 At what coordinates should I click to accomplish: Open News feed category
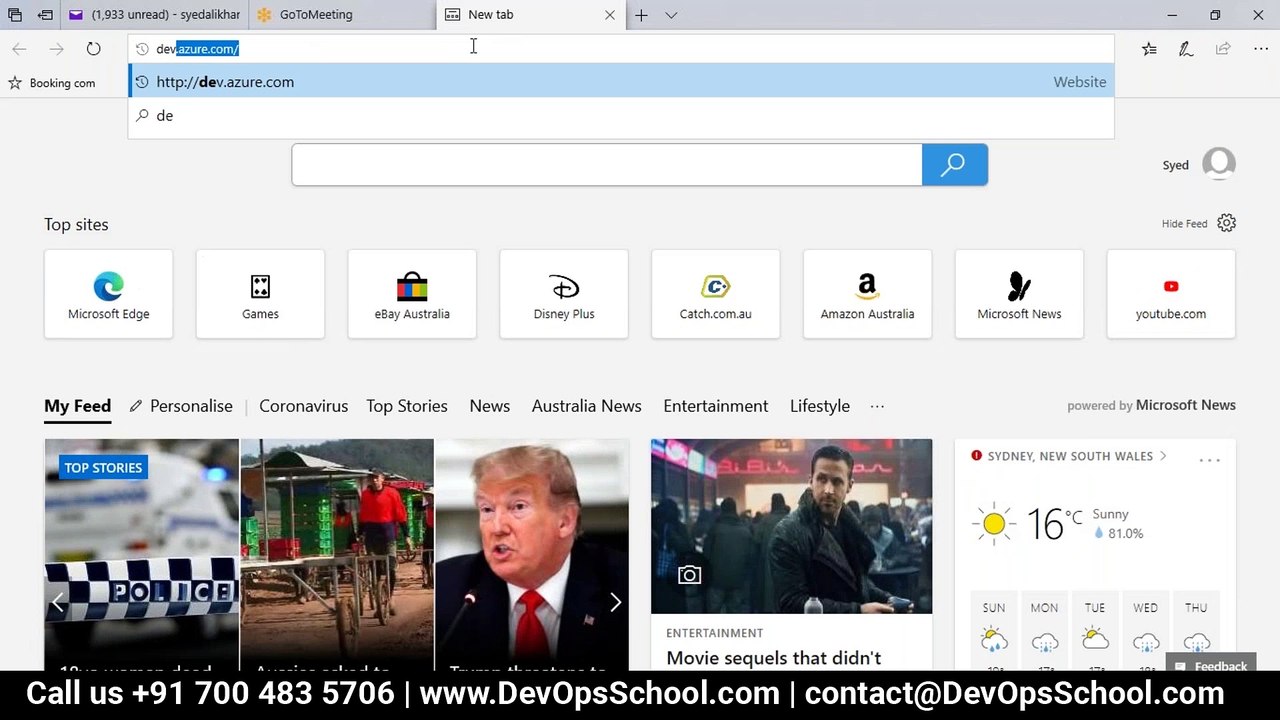coord(490,406)
